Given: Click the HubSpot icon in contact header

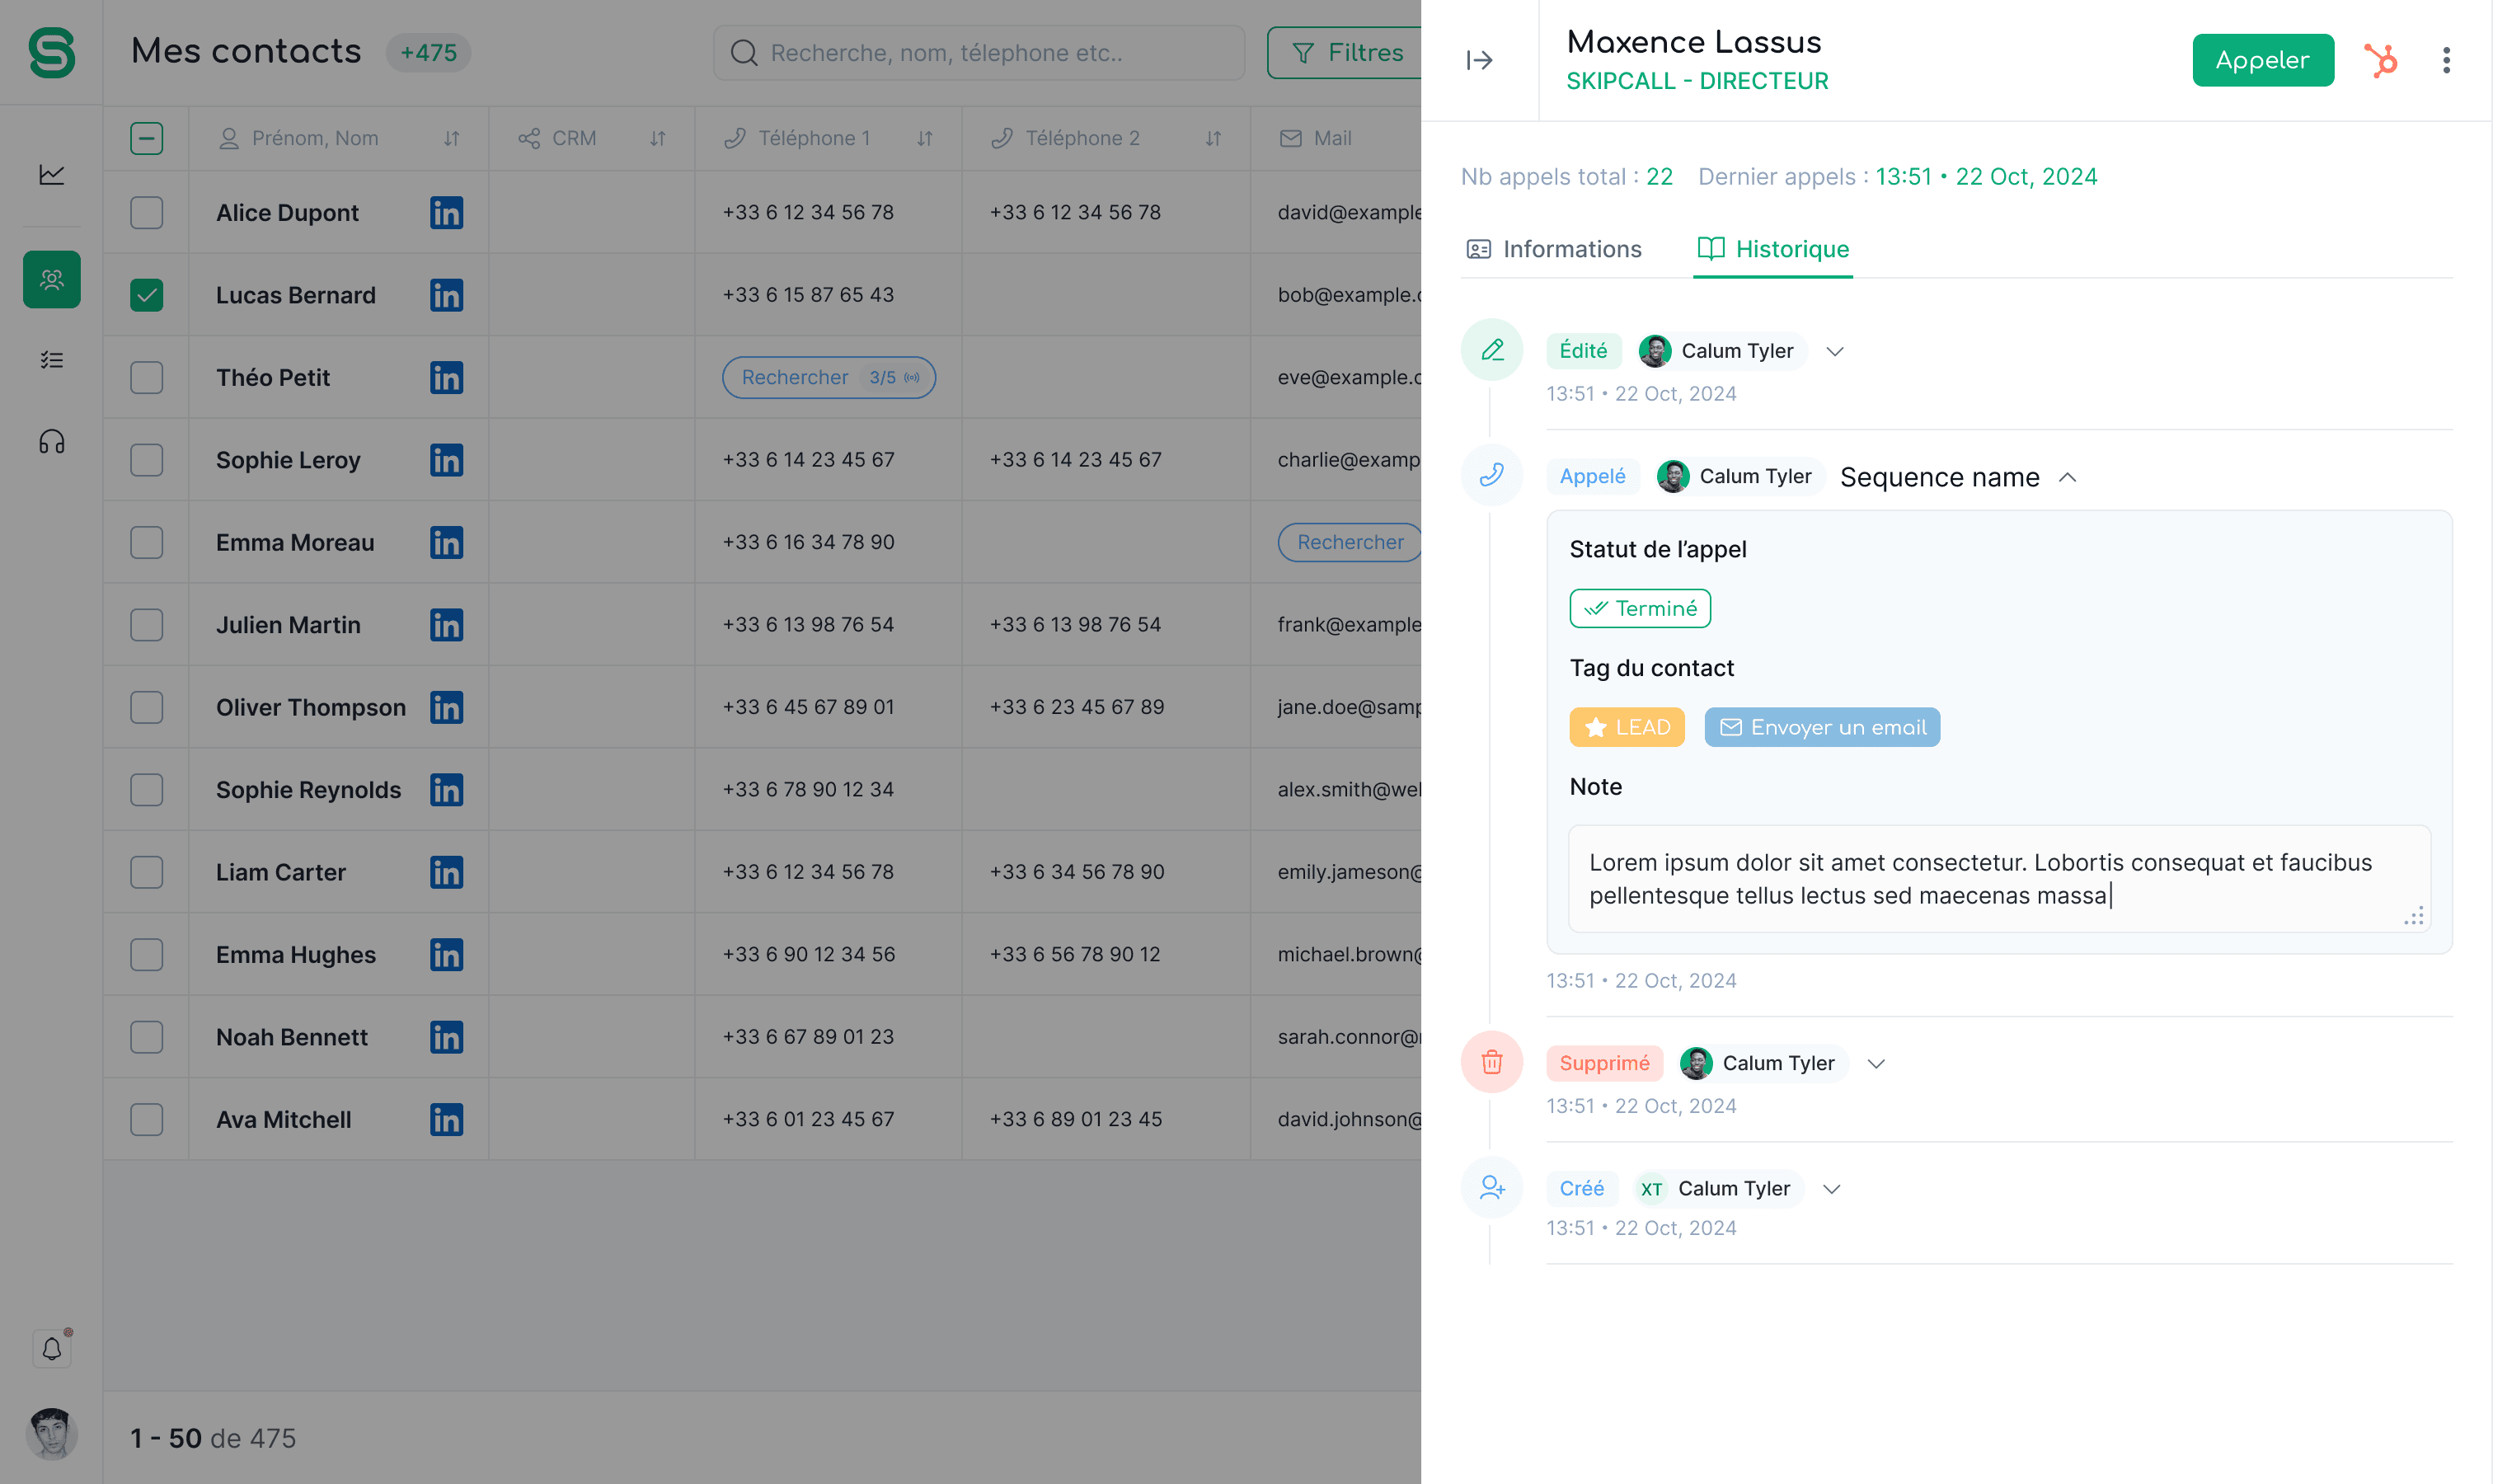Looking at the screenshot, I should [2381, 60].
